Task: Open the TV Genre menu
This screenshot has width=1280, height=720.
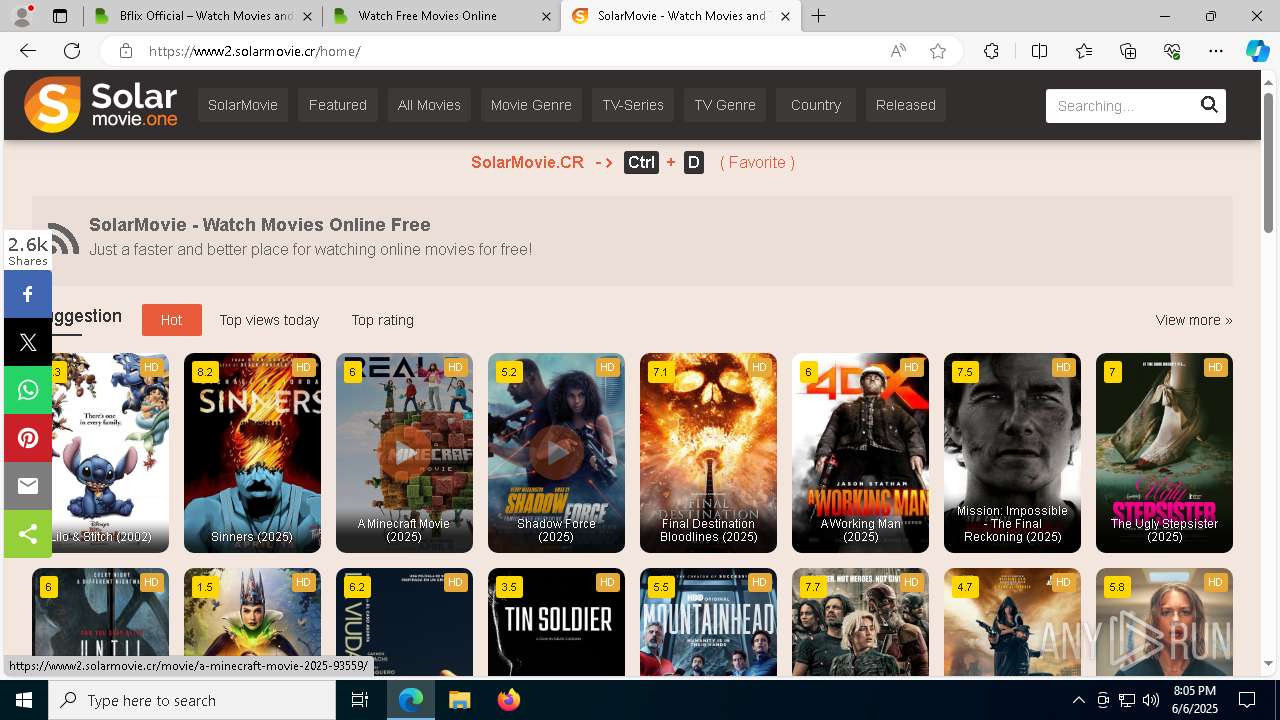Action: coord(725,105)
